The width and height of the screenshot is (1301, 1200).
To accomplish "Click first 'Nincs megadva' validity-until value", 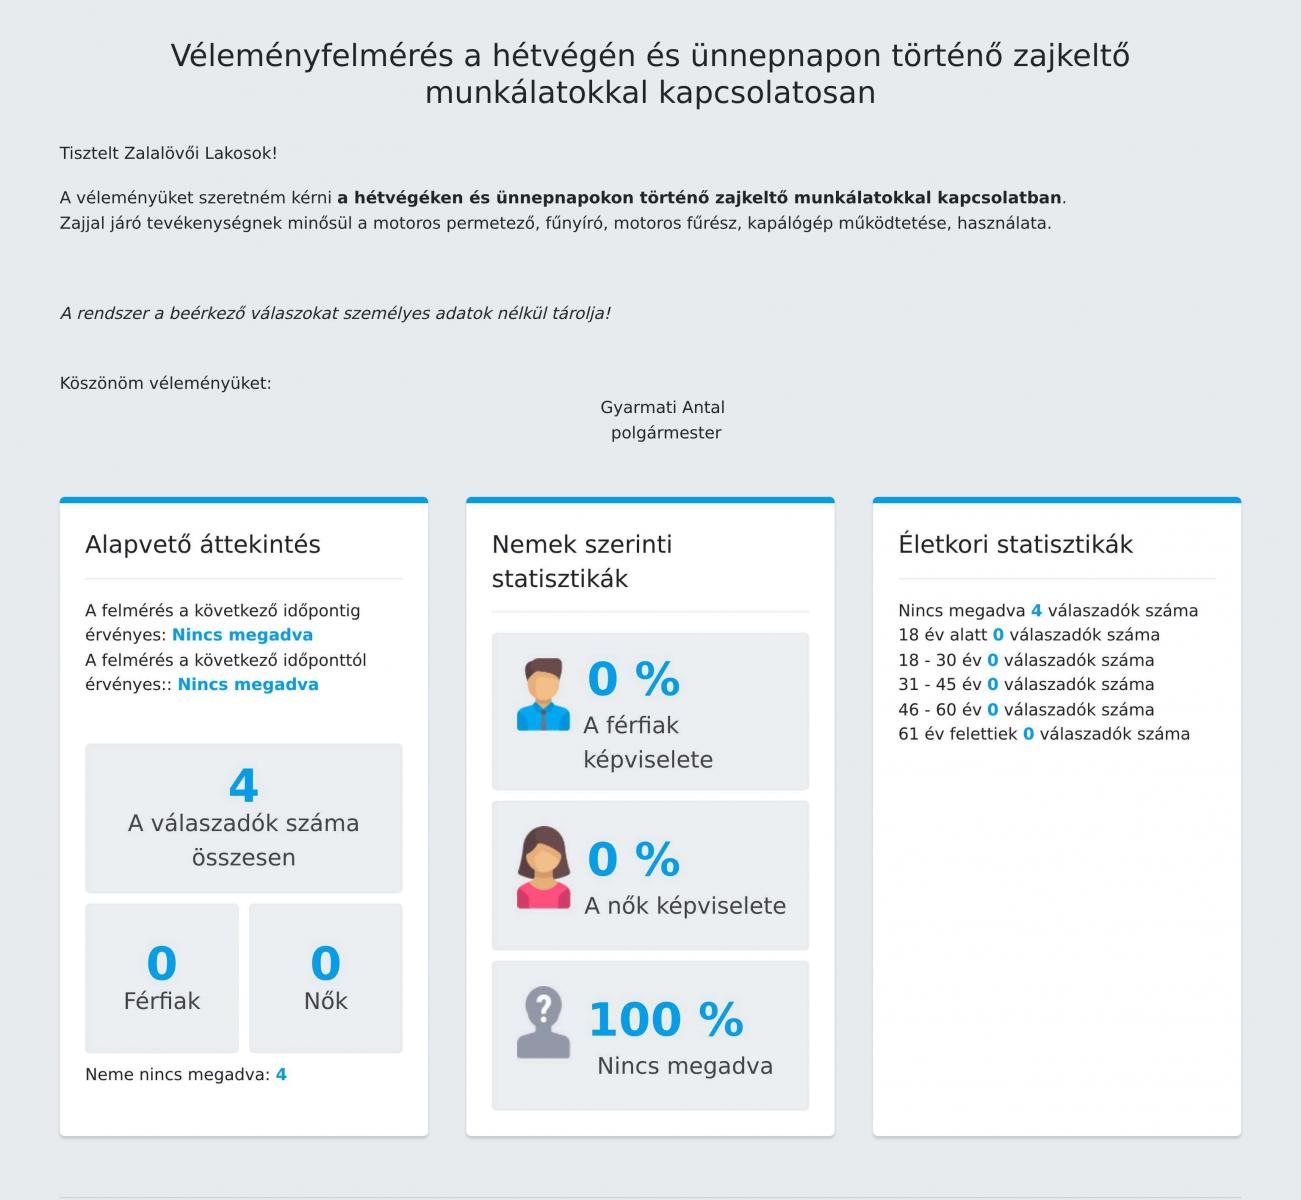I will coord(242,635).
